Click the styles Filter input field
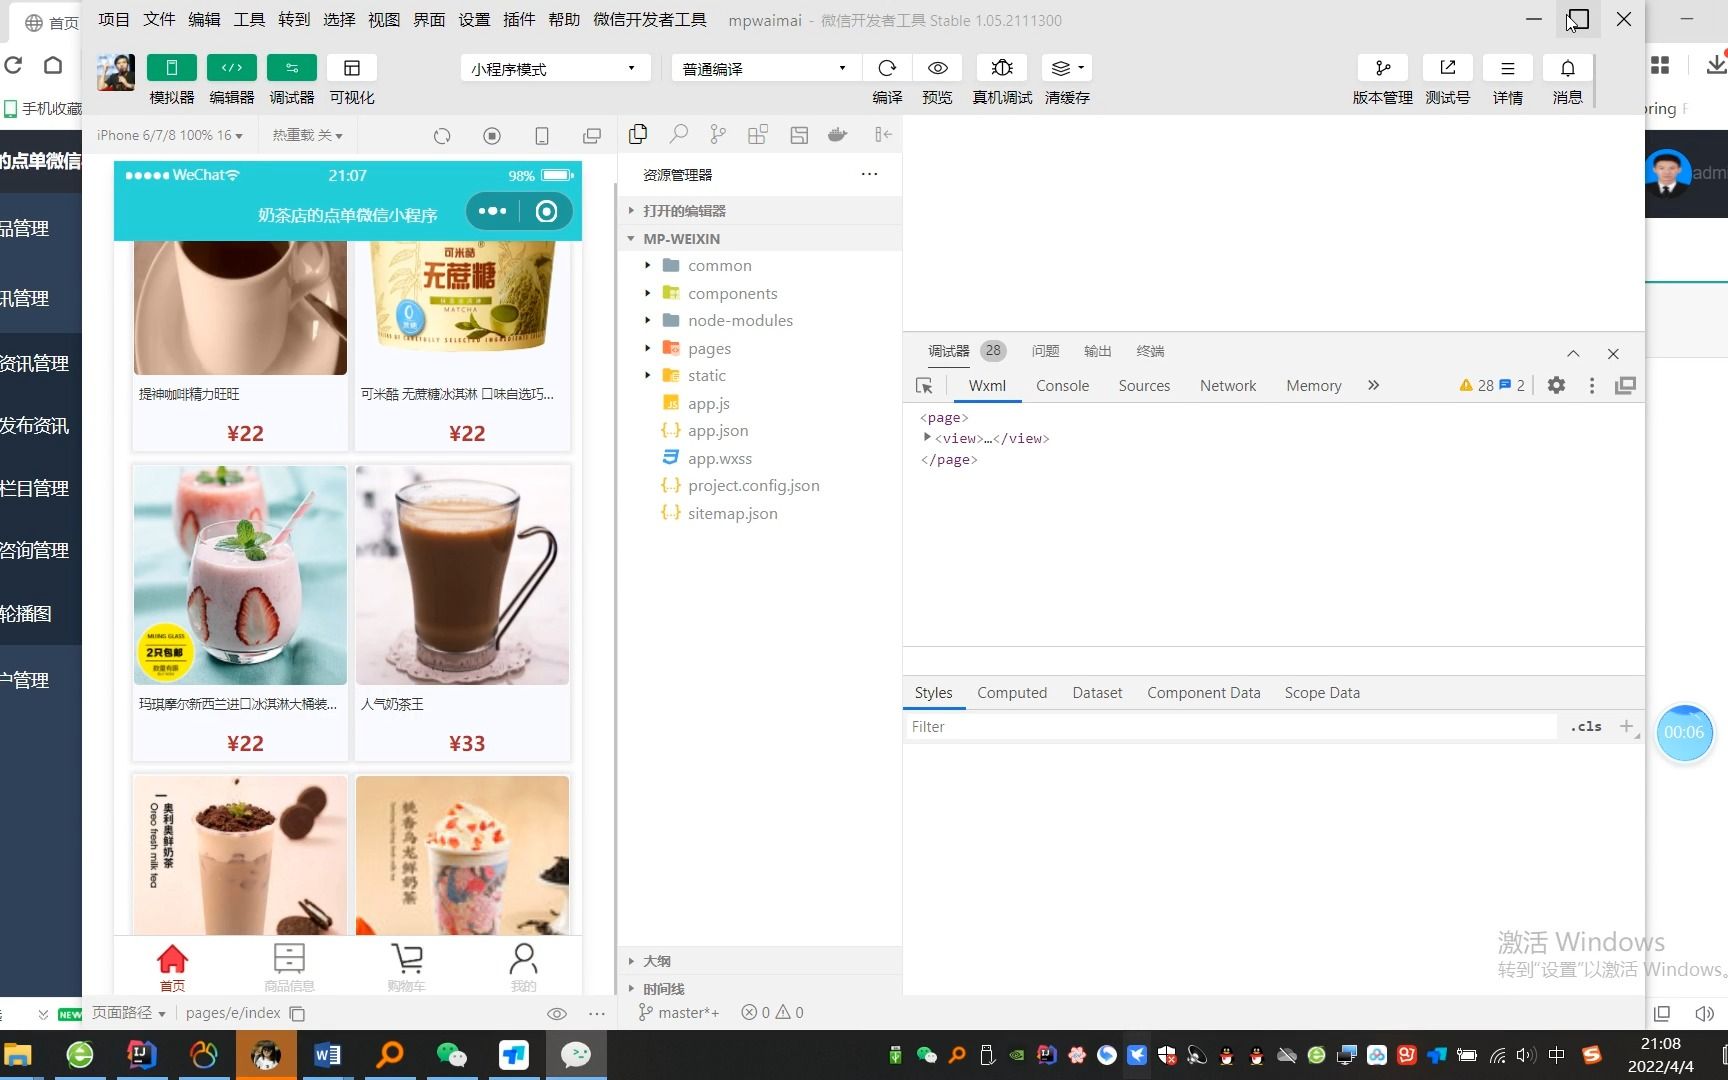 [1231, 726]
